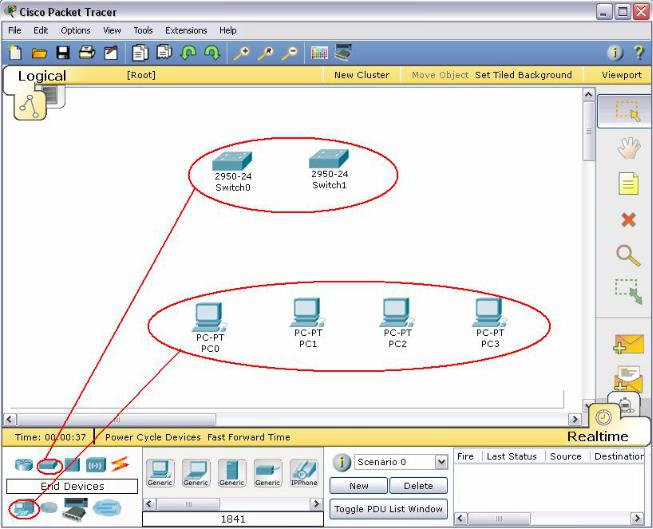Viewport: 653px width, 529px height.
Task: Open the drawing palette icon
Action: pyautogui.click(x=319, y=53)
